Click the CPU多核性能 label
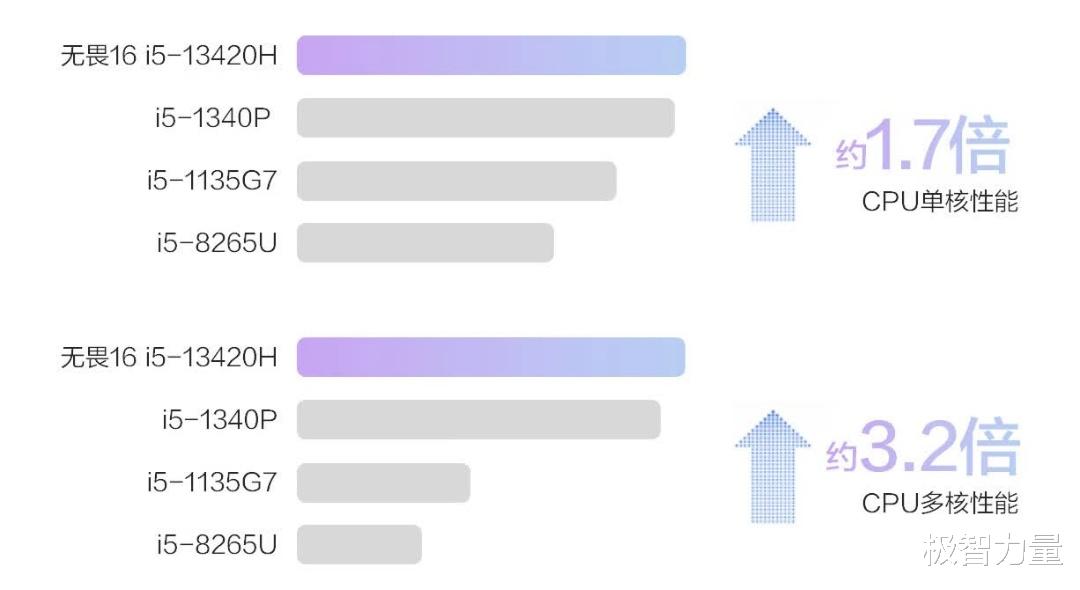This screenshot has width=1080, height=590. coord(939,503)
